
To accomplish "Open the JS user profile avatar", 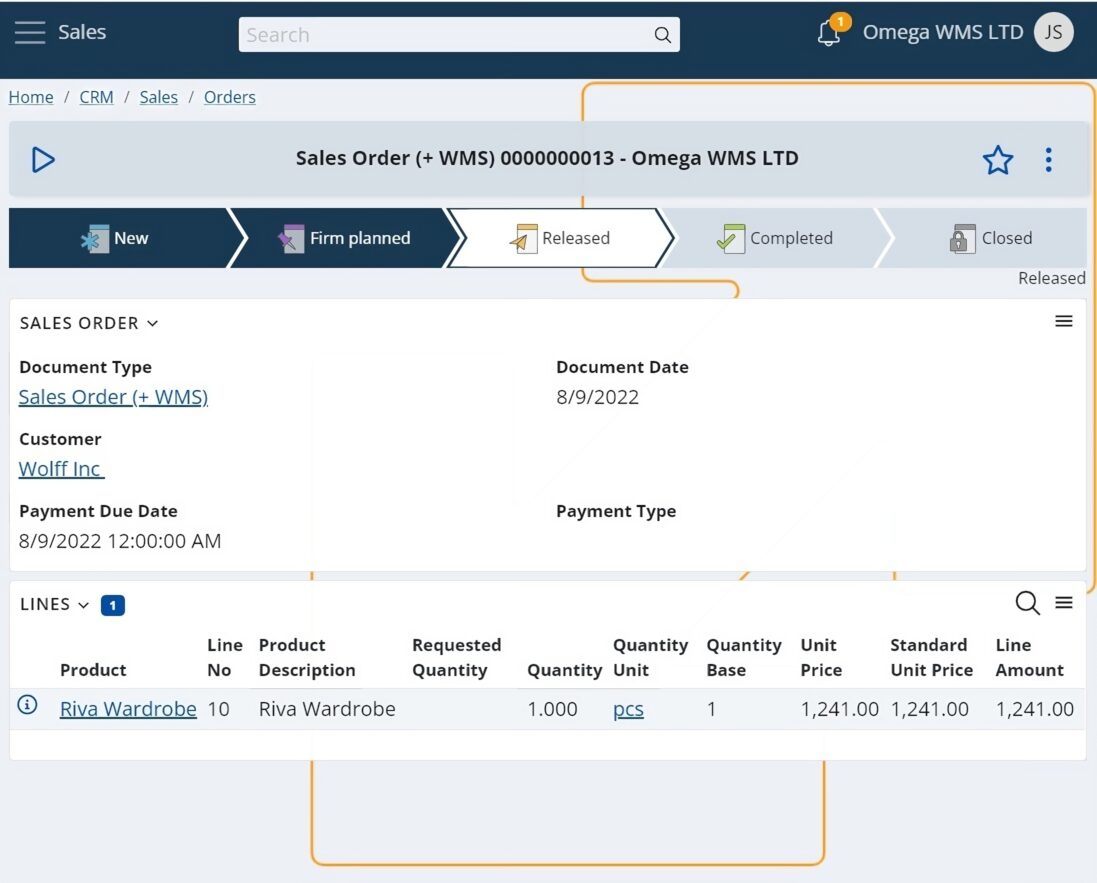I will [1052, 31].
